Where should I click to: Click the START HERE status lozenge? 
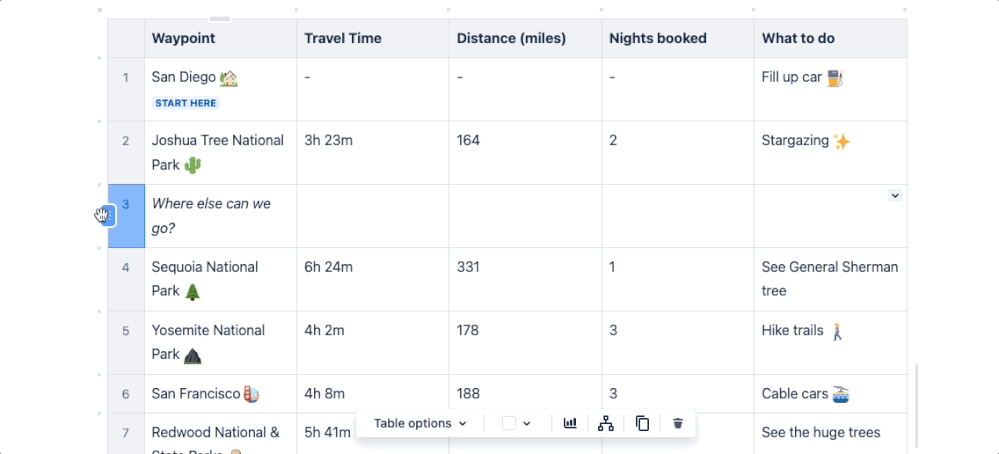click(185, 103)
